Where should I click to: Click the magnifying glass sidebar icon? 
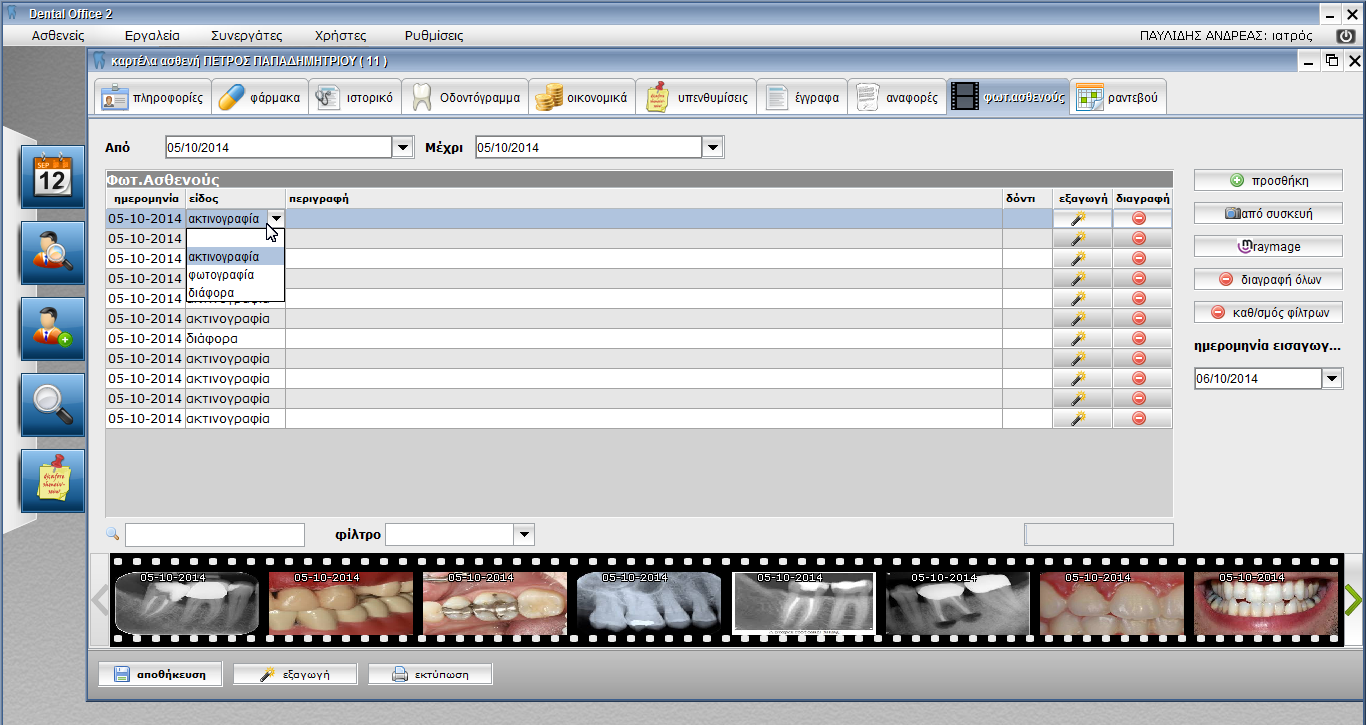pyautogui.click(x=52, y=404)
